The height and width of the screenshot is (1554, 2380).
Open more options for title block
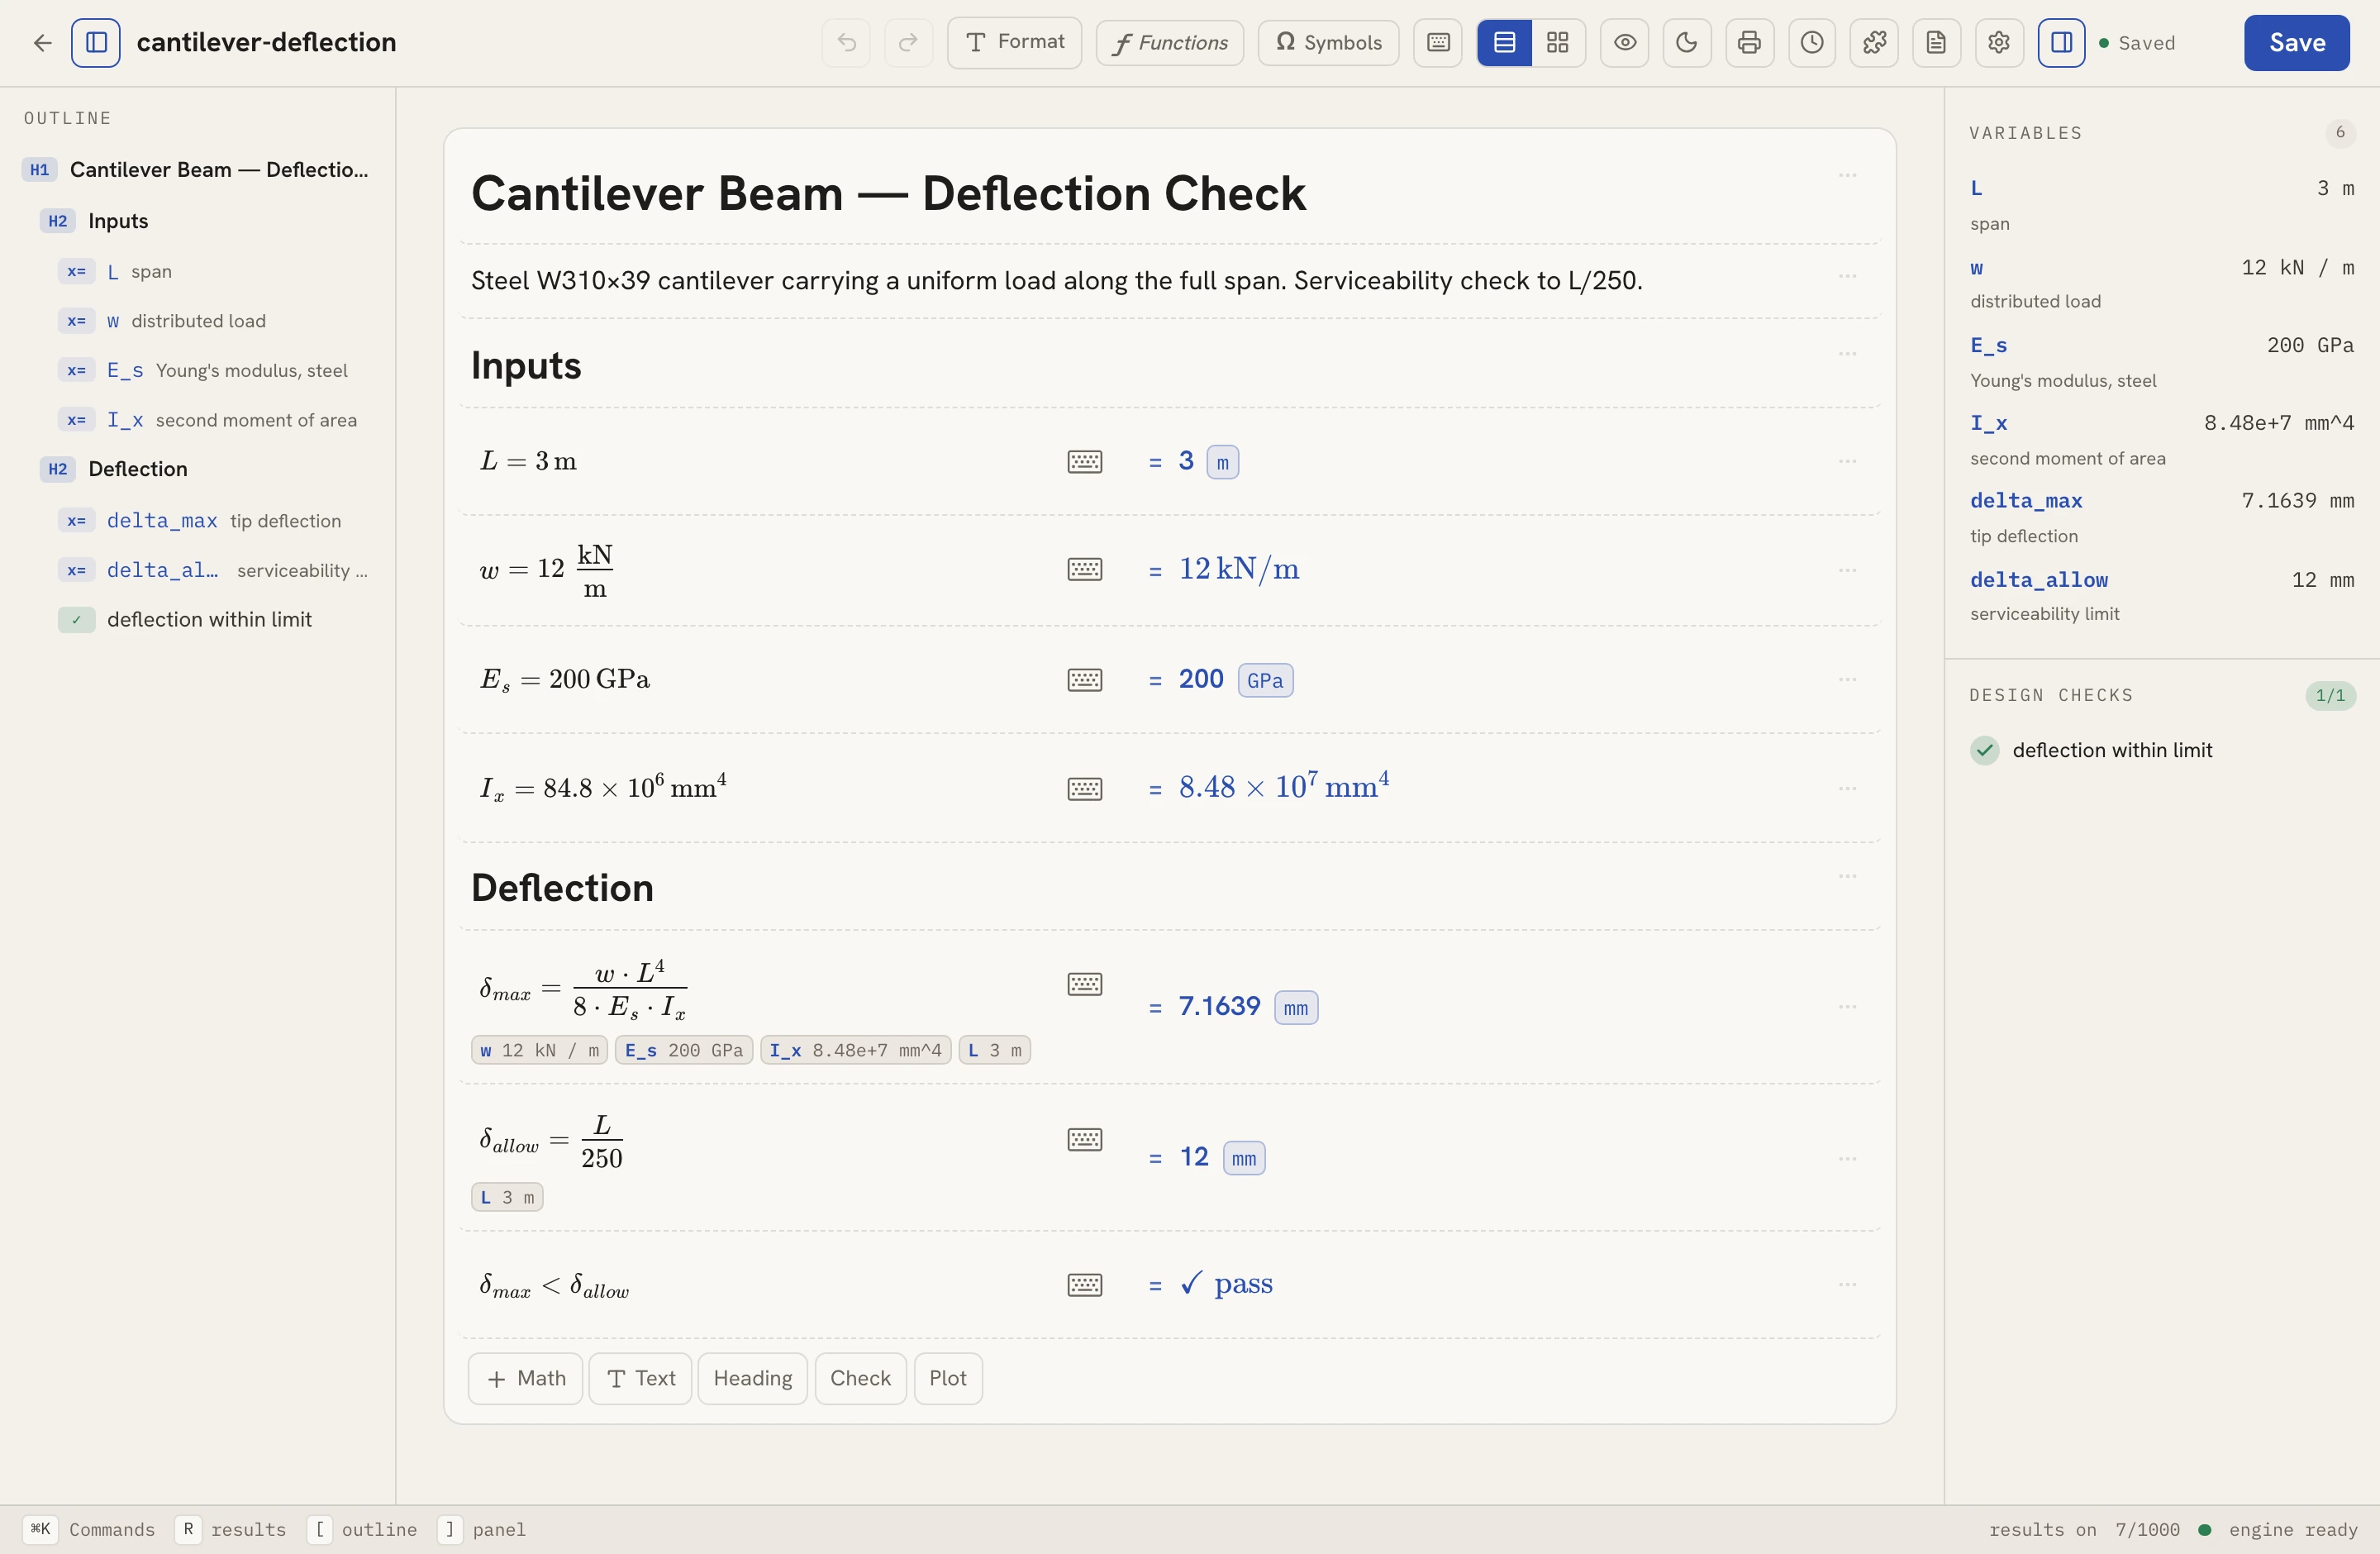click(1847, 175)
